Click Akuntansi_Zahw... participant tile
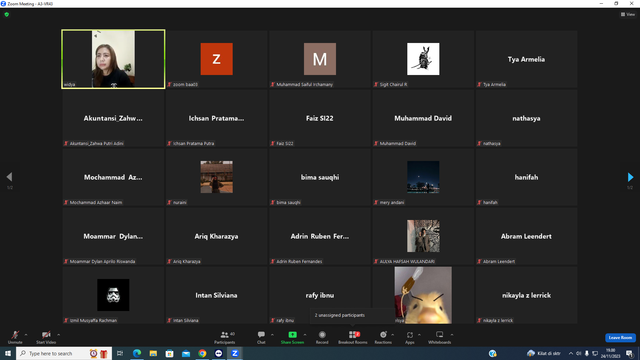The image size is (640, 360). coord(113,118)
